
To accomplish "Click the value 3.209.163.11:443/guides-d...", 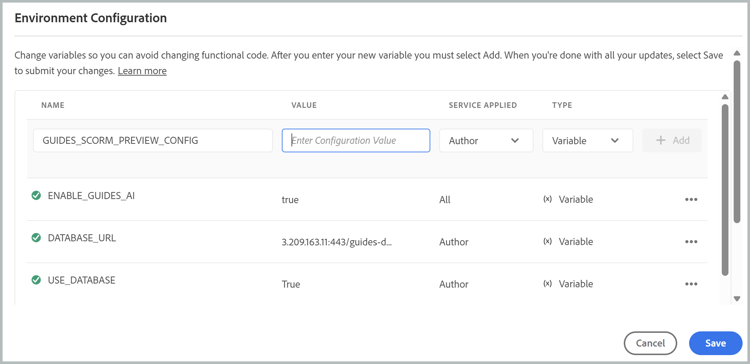I will (337, 242).
